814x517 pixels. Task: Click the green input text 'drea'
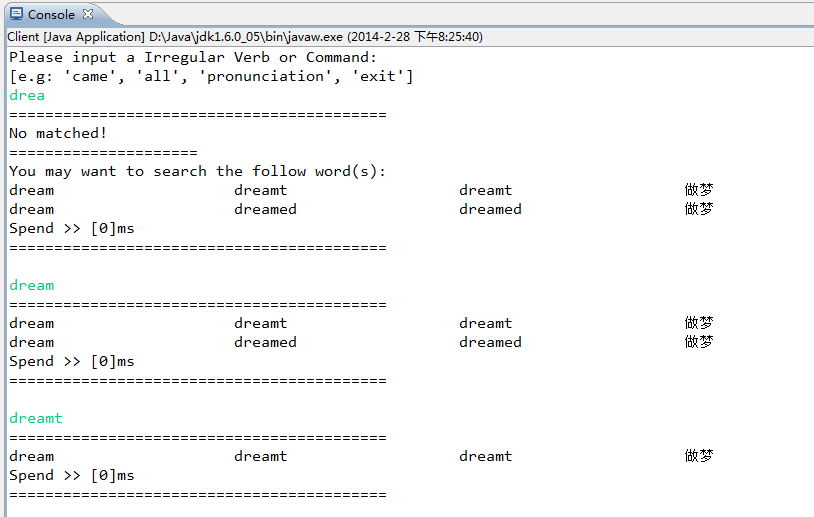point(27,96)
